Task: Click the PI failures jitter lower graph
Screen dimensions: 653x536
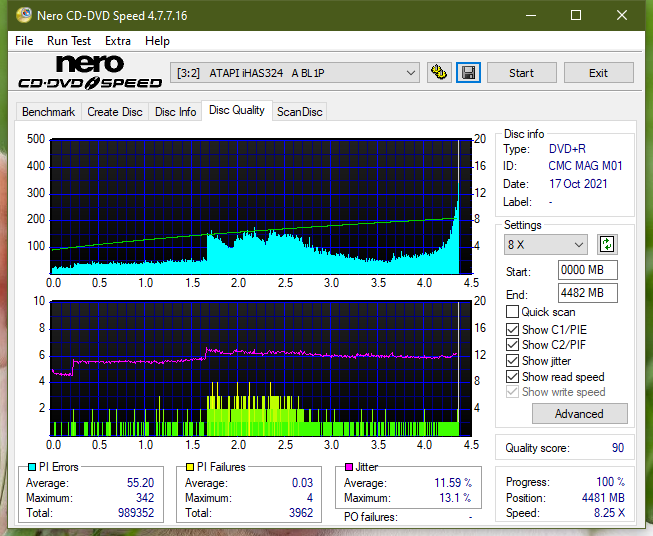Action: pos(261,368)
